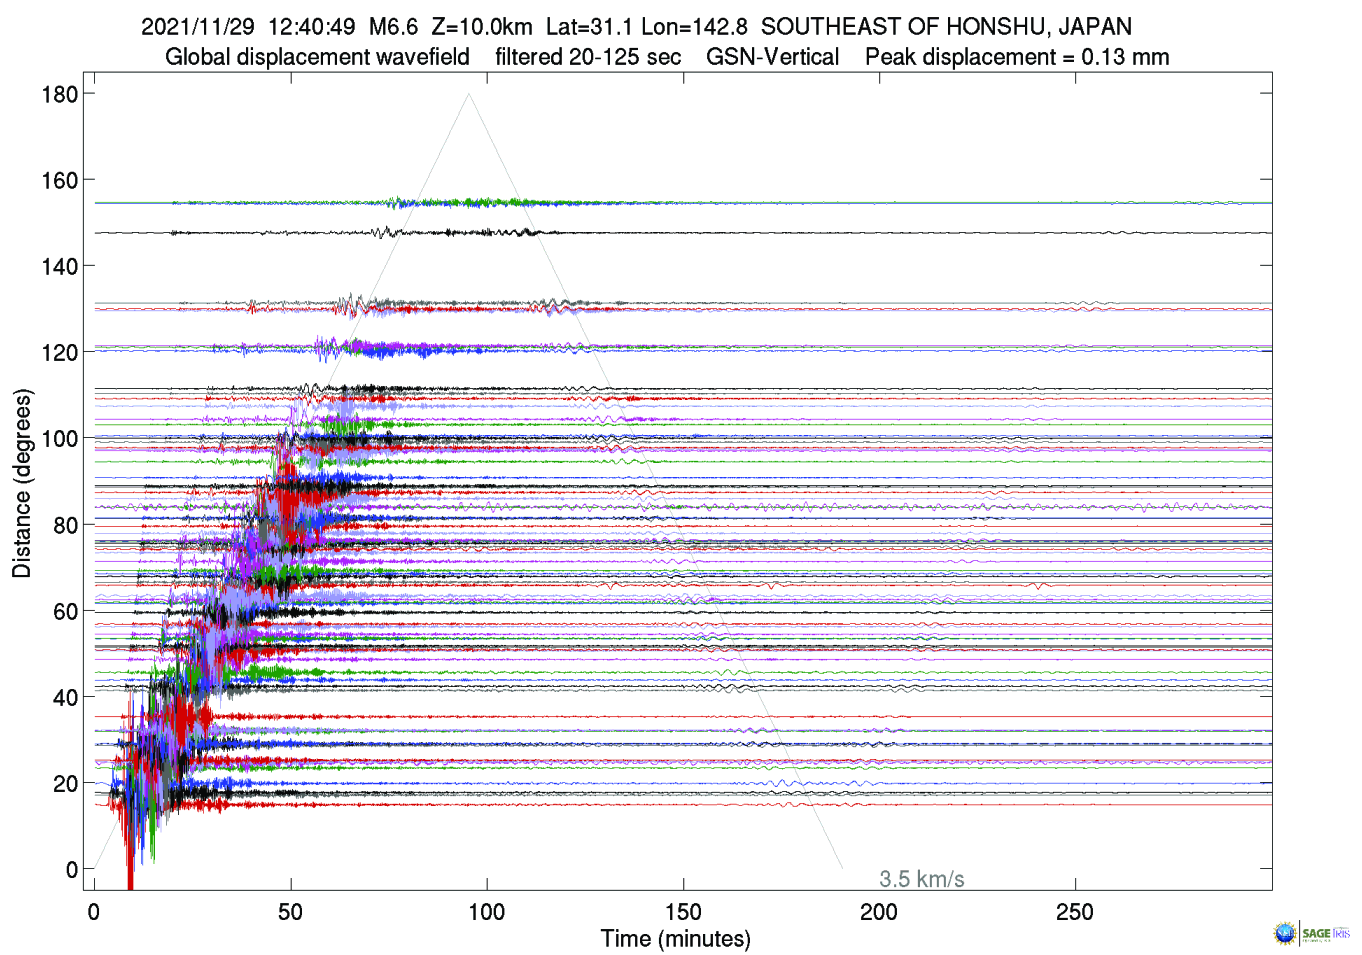1362x955 pixels.
Task: Click the 200 tick on the time axis
Action: (879, 912)
